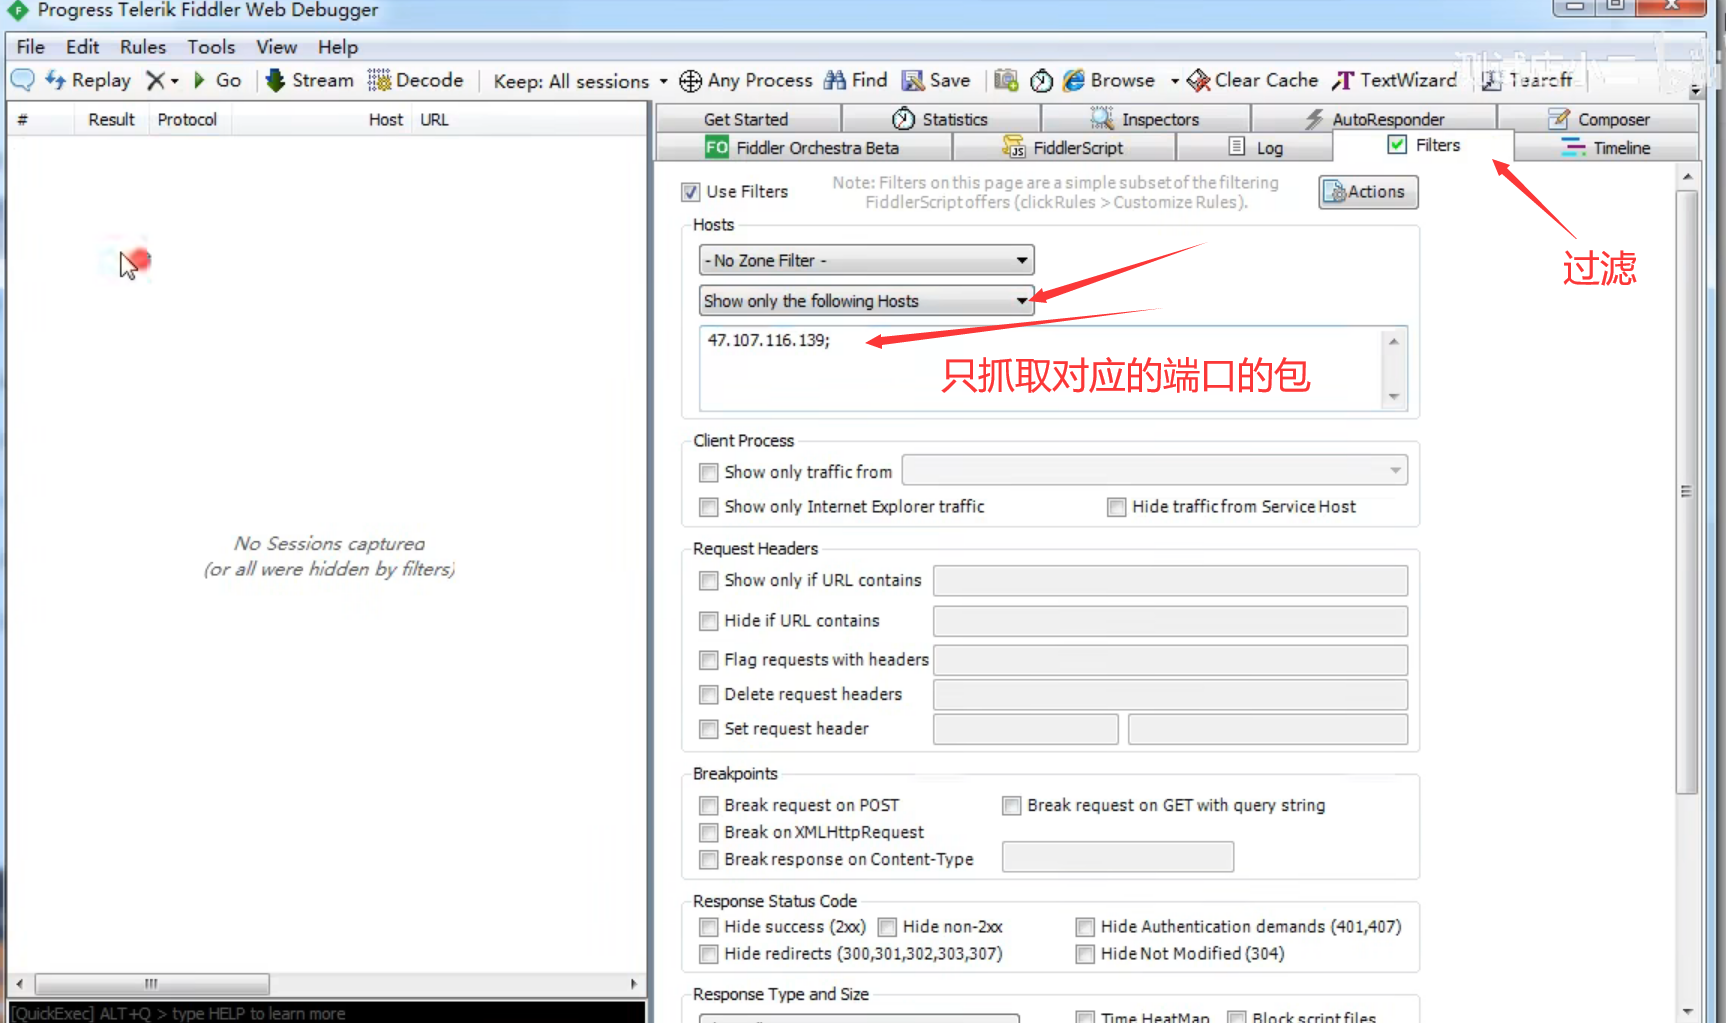
Task: Check Hide success (2xx) option
Action: [x=709, y=927]
